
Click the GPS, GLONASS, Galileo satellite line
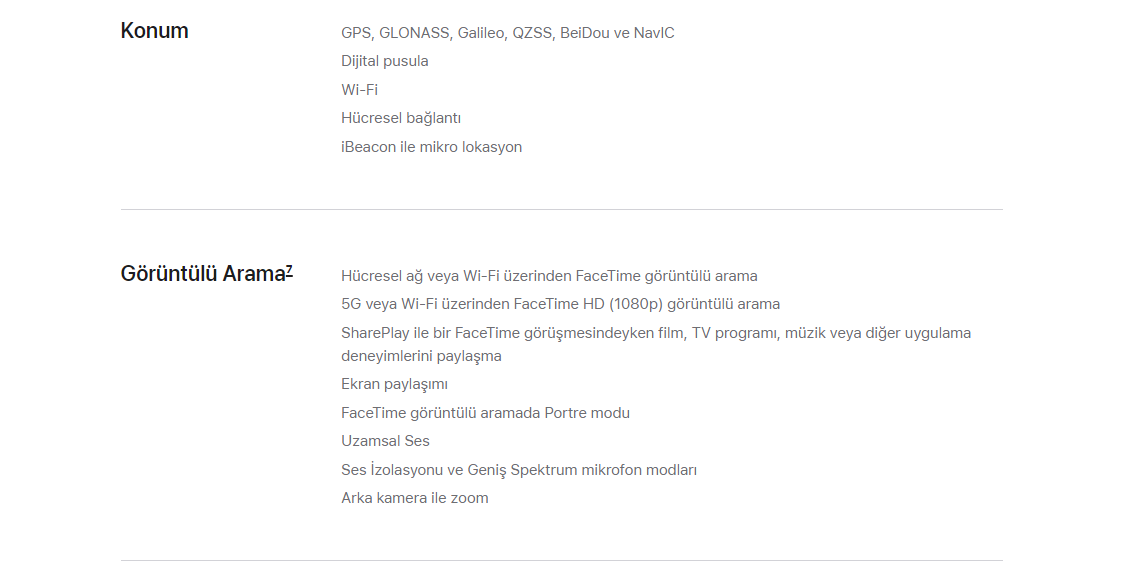click(x=508, y=33)
